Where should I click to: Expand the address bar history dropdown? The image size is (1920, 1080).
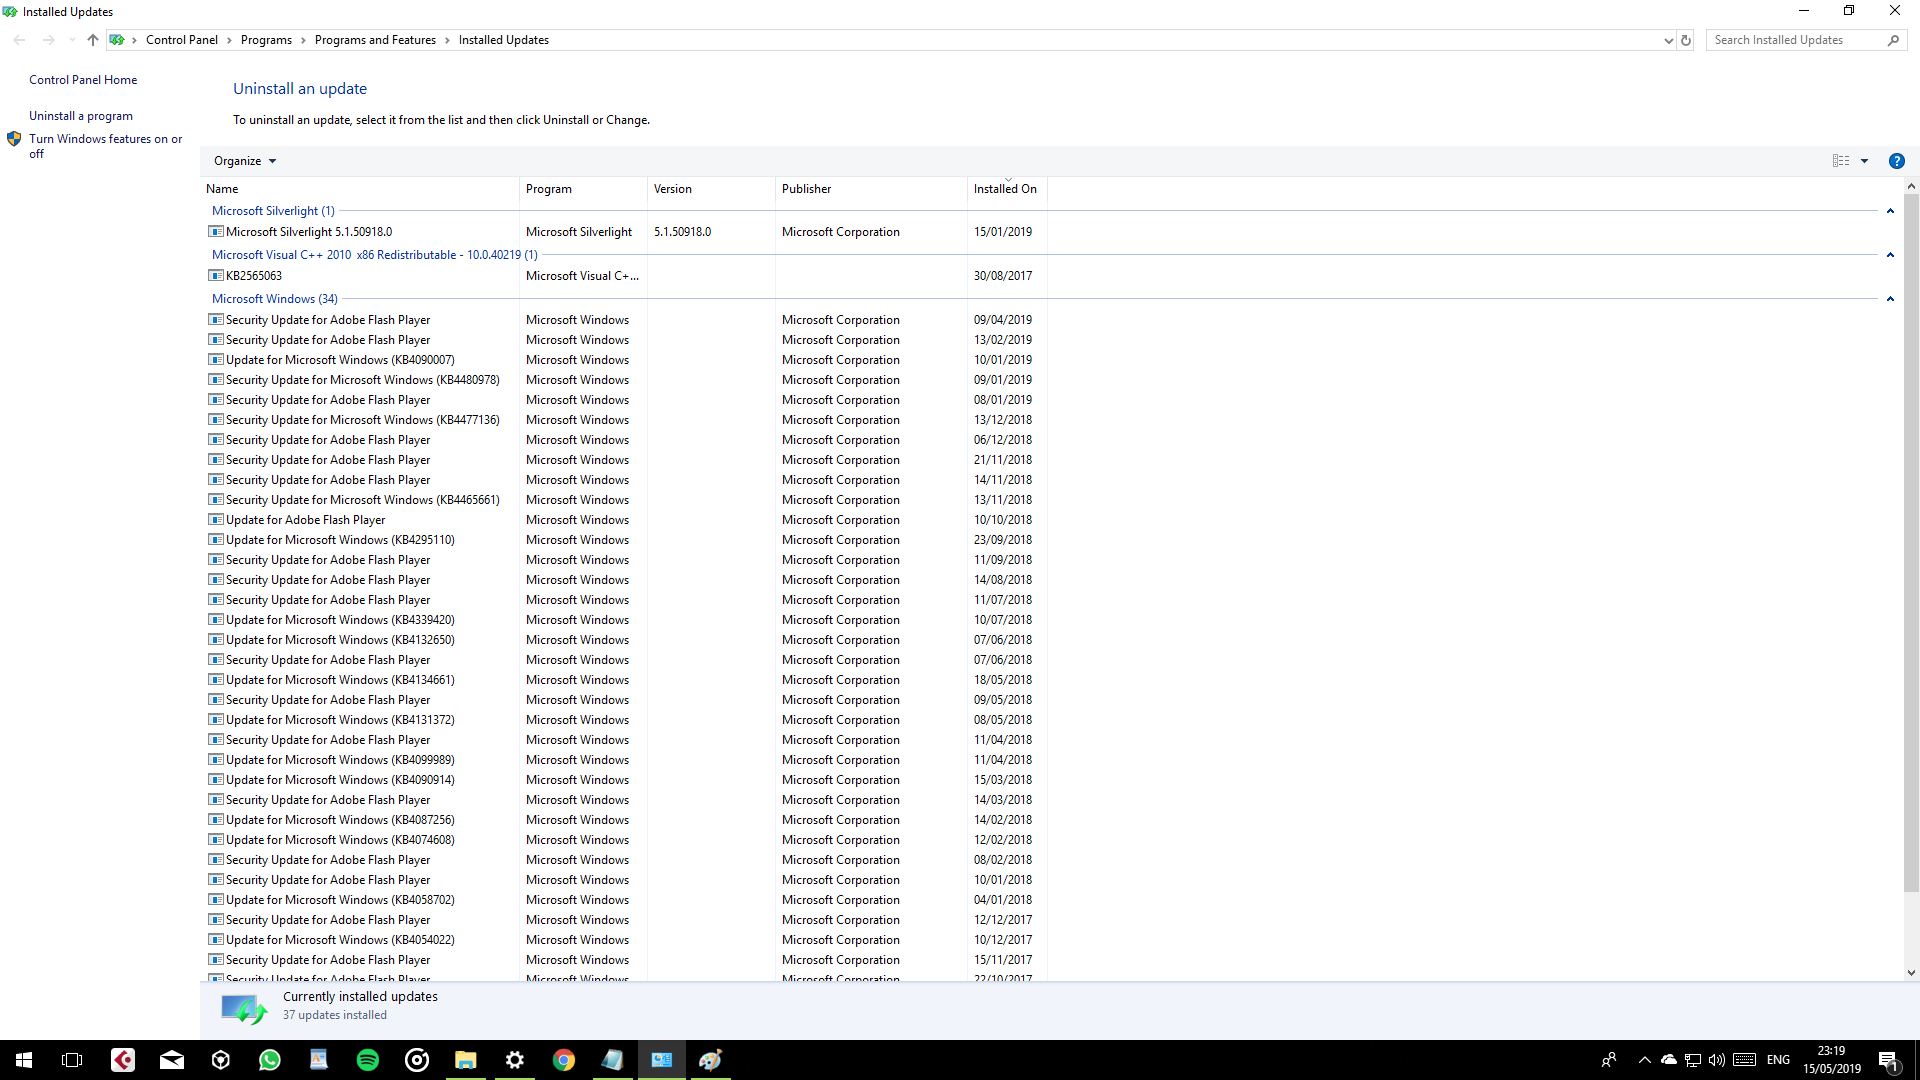[x=1668, y=40]
